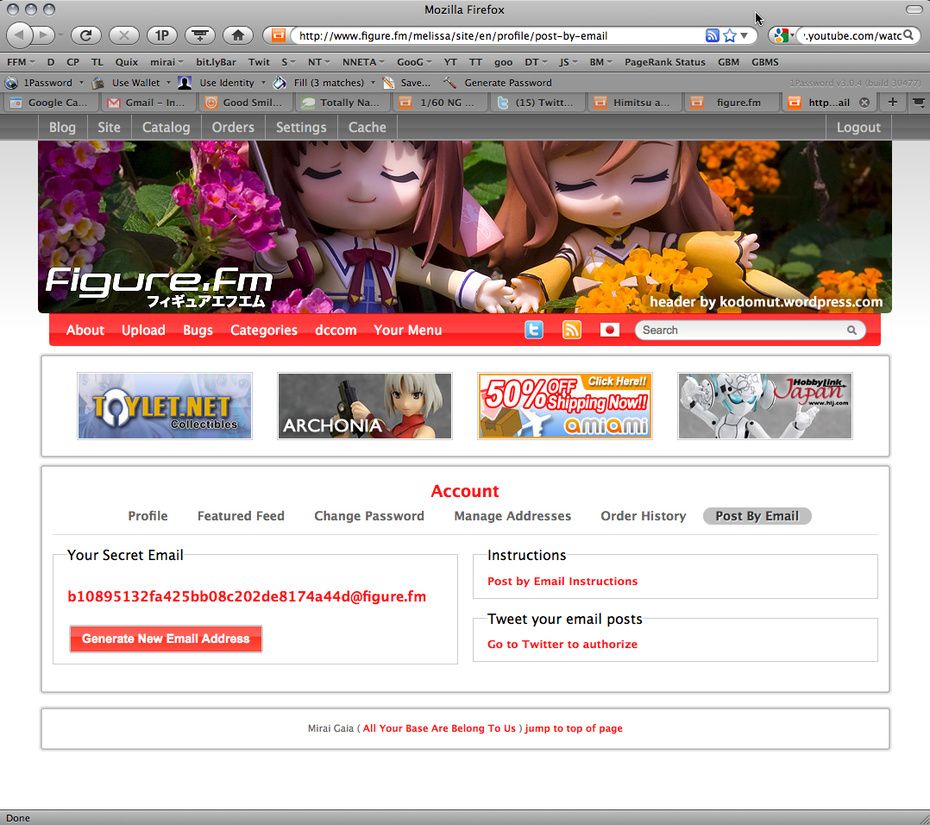The width and height of the screenshot is (930, 825).
Task: Click Logout in the admin bar
Action: 858,127
